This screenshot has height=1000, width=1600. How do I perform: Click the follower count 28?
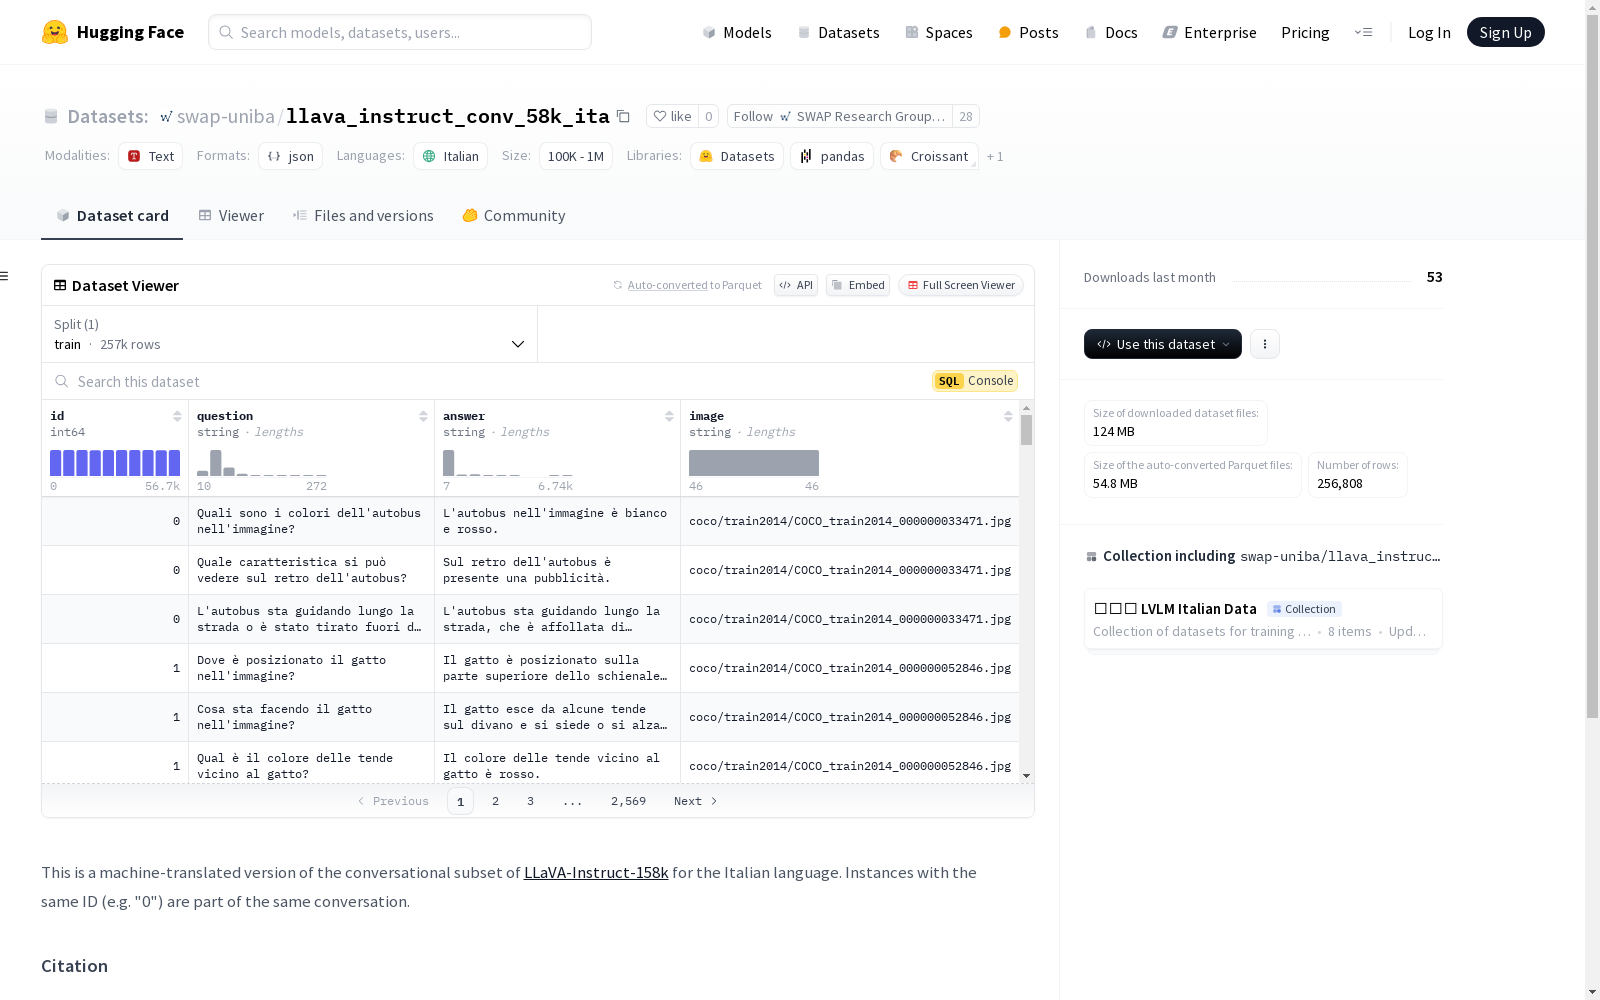tap(966, 116)
